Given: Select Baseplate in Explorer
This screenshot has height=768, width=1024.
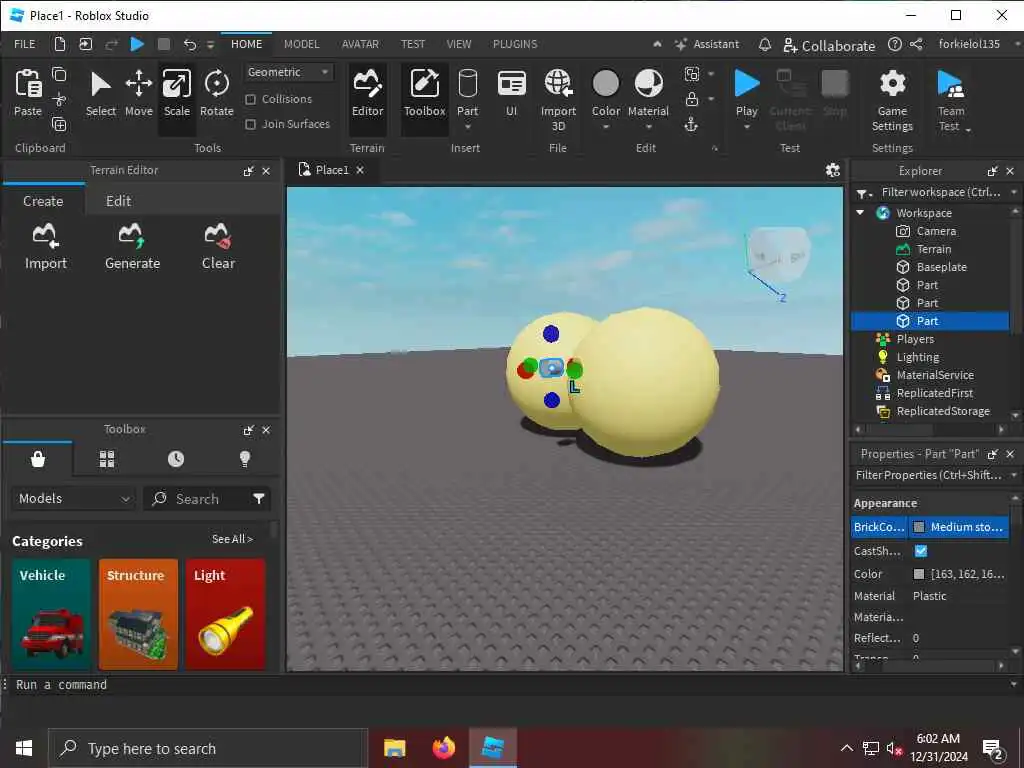Looking at the screenshot, I should point(941,267).
